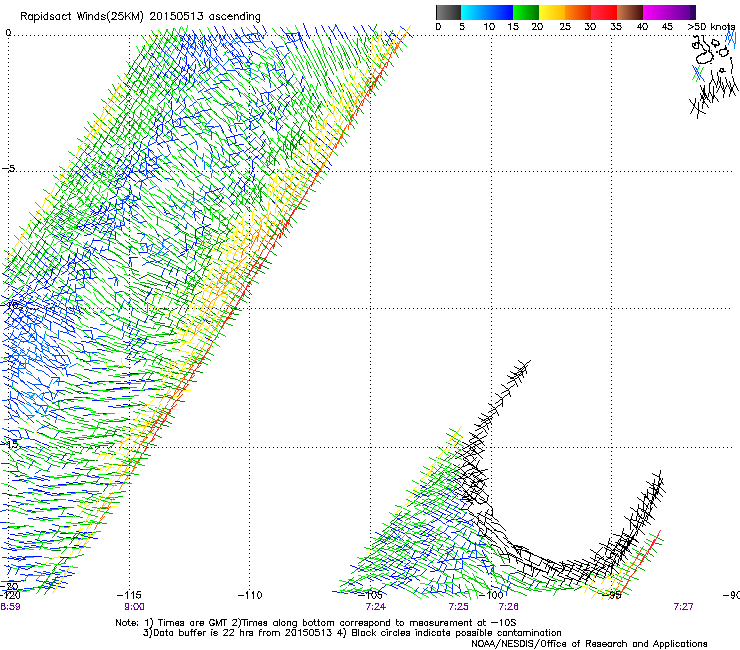Screen dimensions: 740x650
Task: Click the '45' legend scale label
Action: pyautogui.click(x=667, y=27)
